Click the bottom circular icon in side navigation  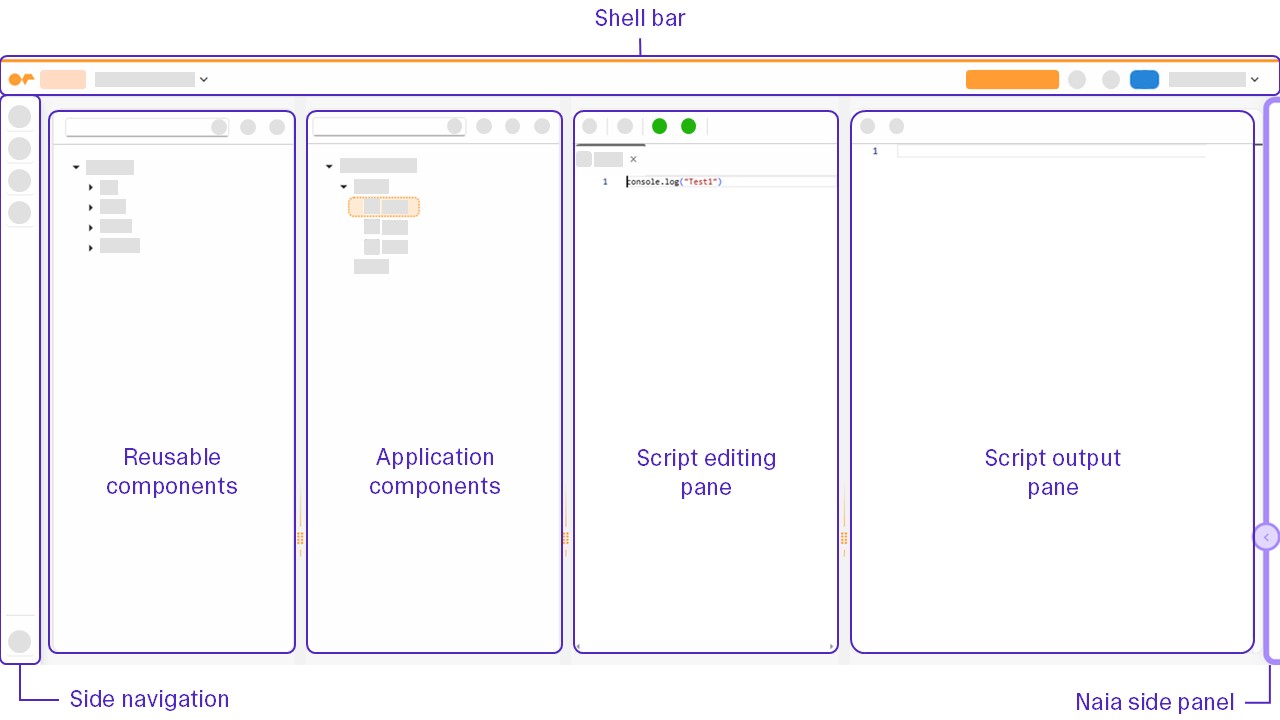(x=19, y=641)
